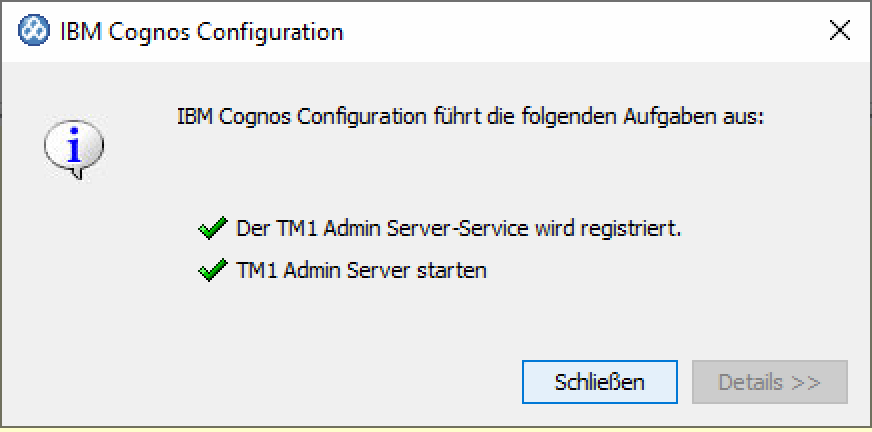Viewport: 872px width, 432px height.
Task: Click green checkmark beside Admin Server-Service registration
Action: tap(211, 229)
